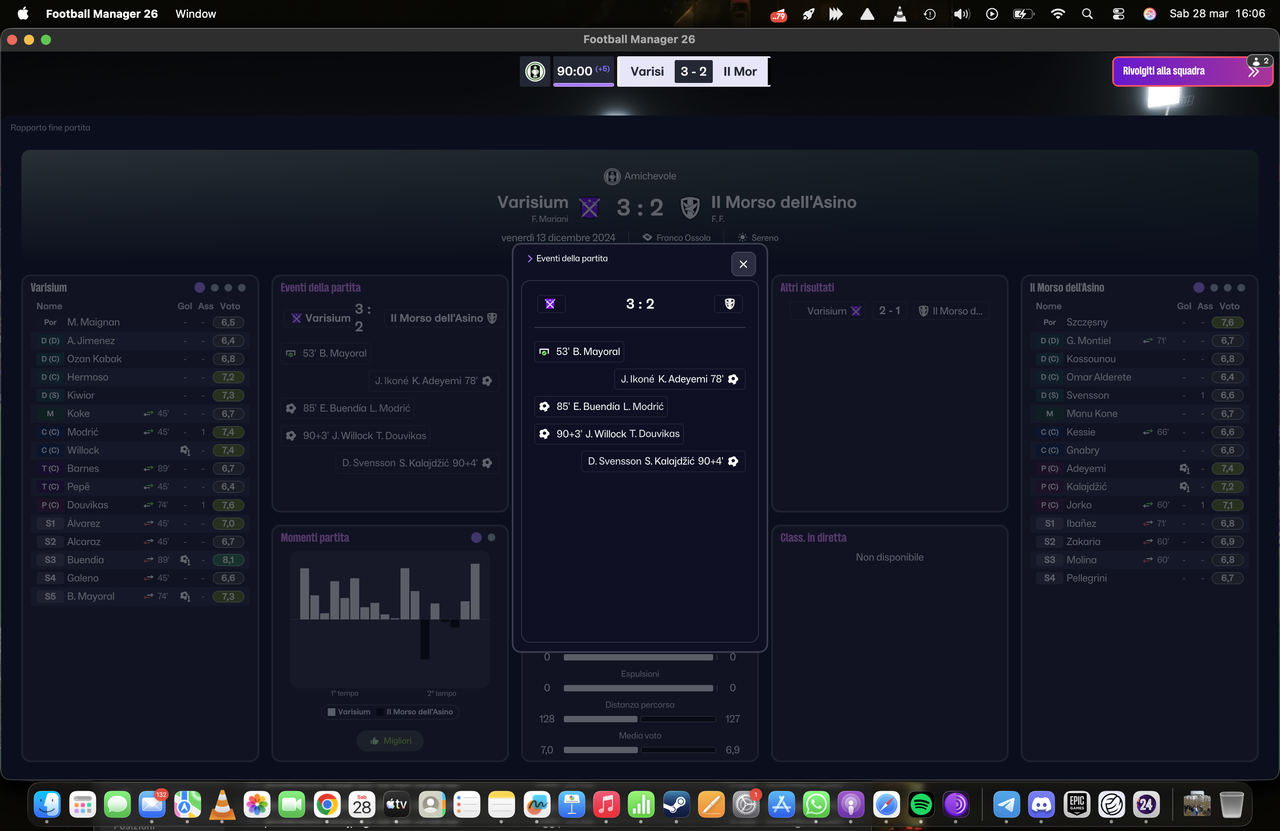The image size is (1280, 831).
Task: Click the Rapporto fine partita breadcrumb
Action: [50, 128]
